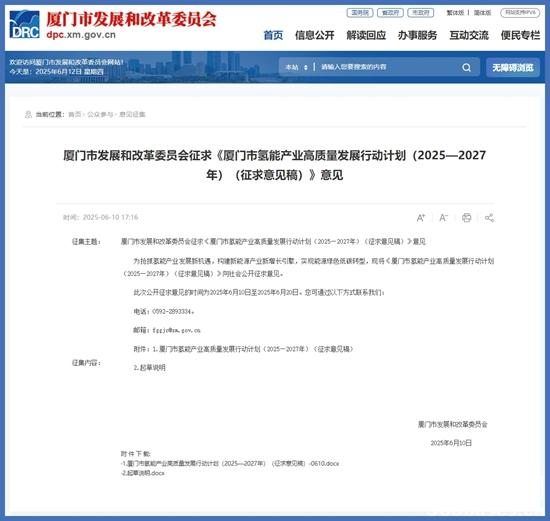
Task: Download the 行动计划 征求意见稿 docx attachment
Action: click(x=230, y=463)
